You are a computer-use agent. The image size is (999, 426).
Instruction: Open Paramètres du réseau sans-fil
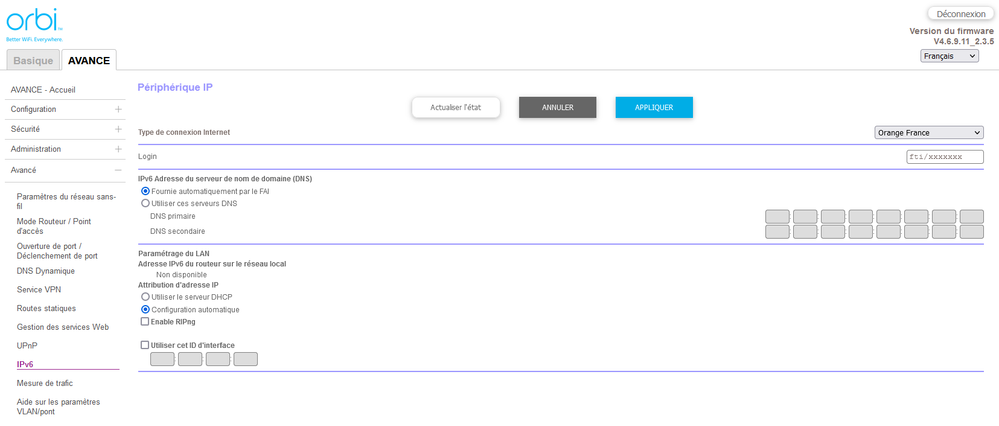66,201
